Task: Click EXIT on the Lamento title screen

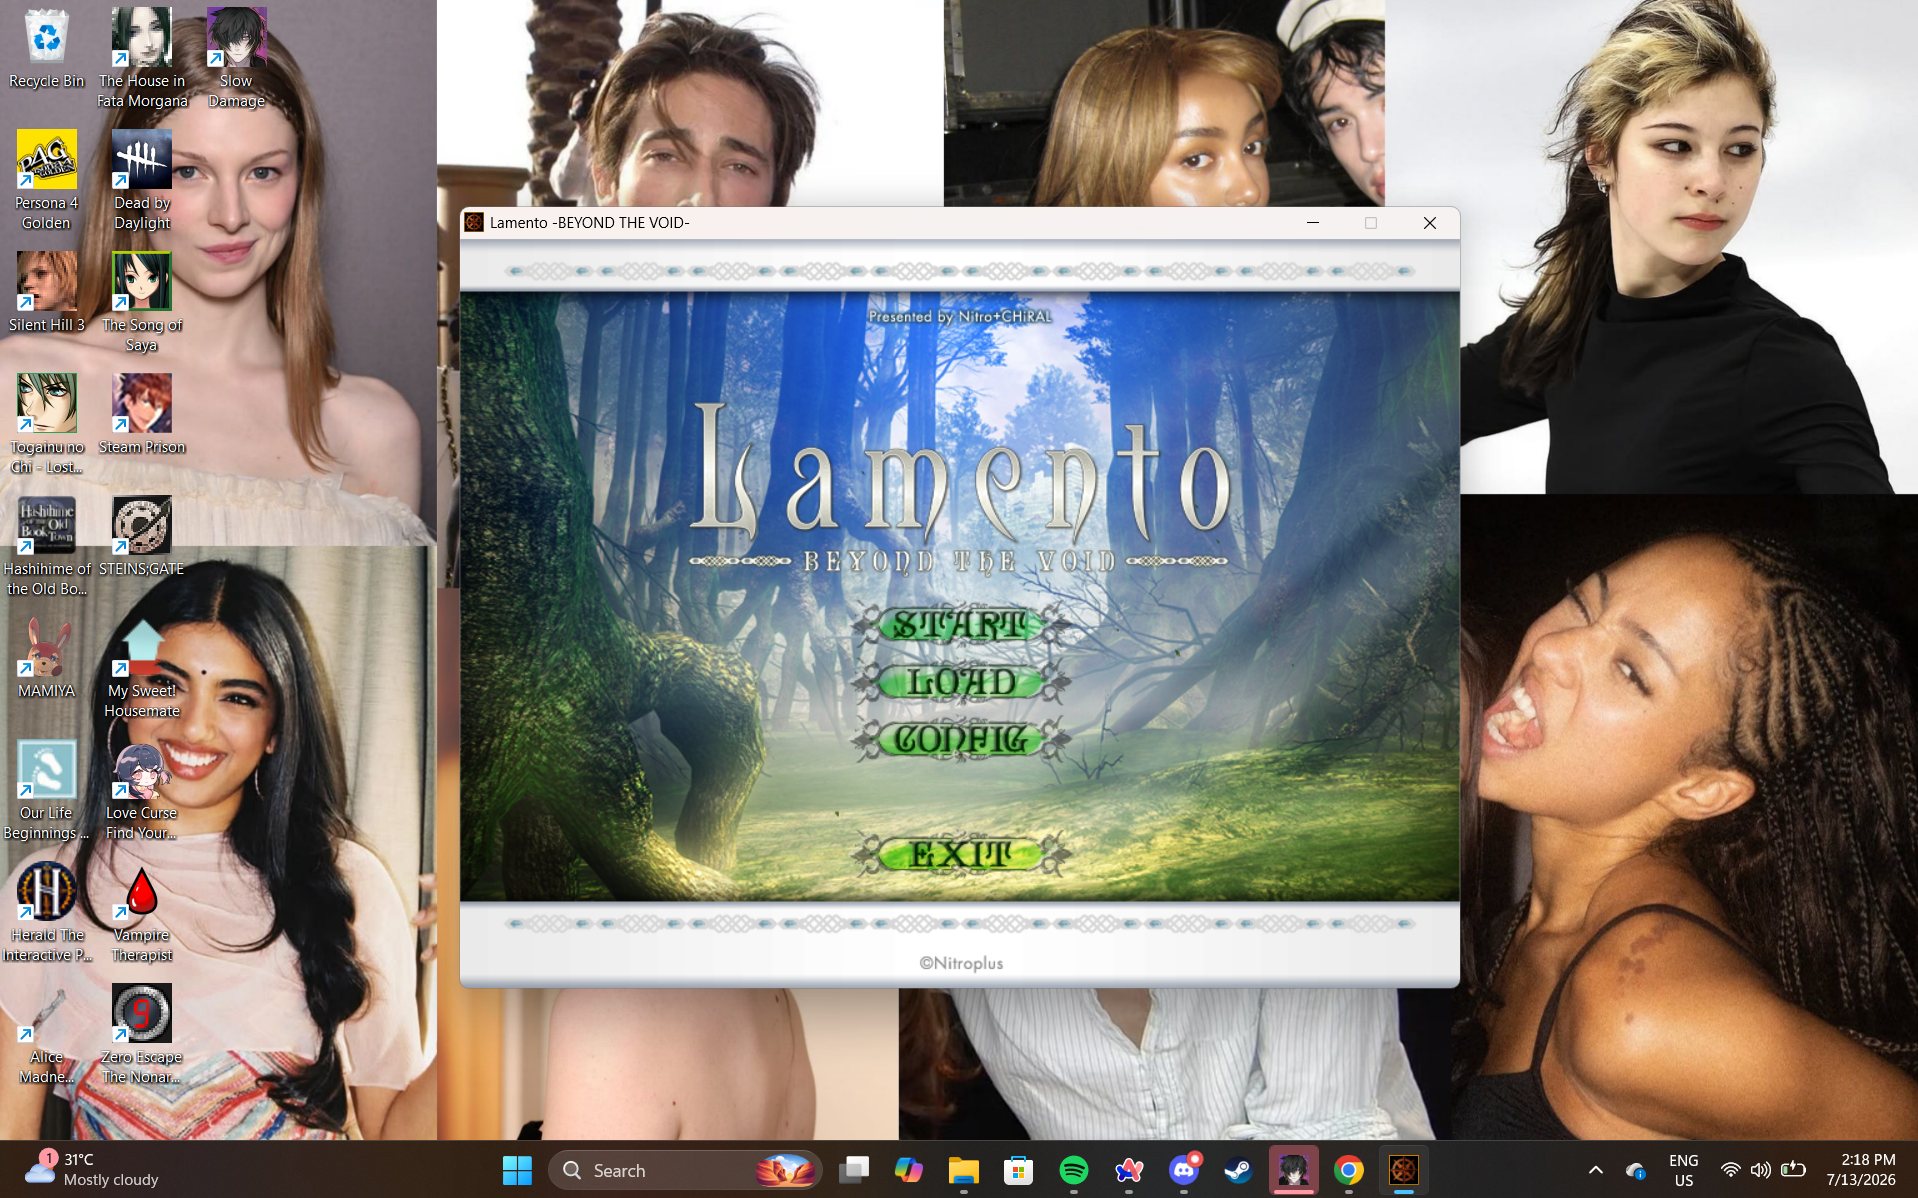Action: pyautogui.click(x=960, y=854)
